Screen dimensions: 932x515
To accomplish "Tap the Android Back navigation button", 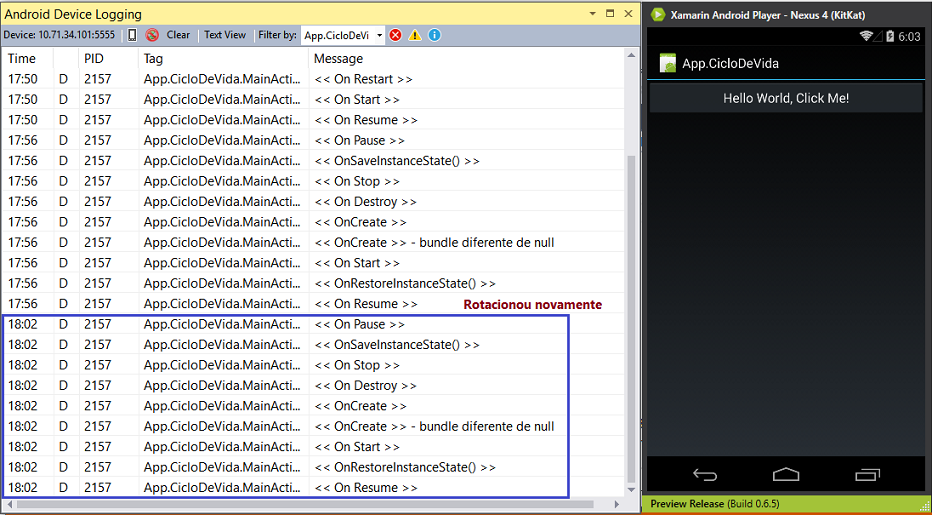I will [705, 475].
